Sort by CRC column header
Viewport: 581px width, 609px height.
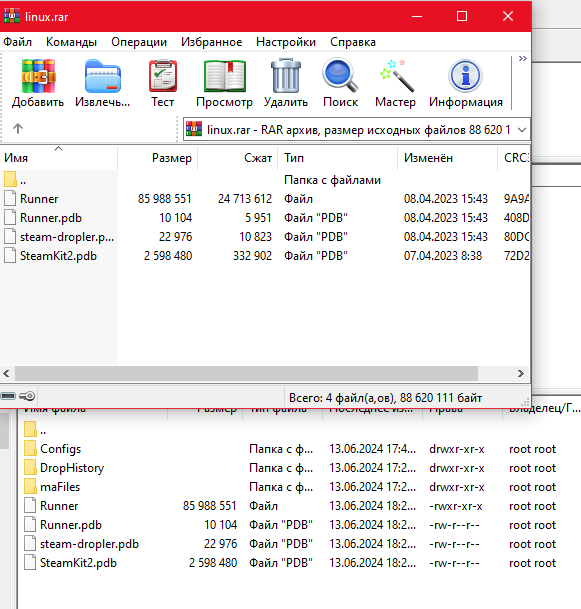pyautogui.click(x=513, y=158)
